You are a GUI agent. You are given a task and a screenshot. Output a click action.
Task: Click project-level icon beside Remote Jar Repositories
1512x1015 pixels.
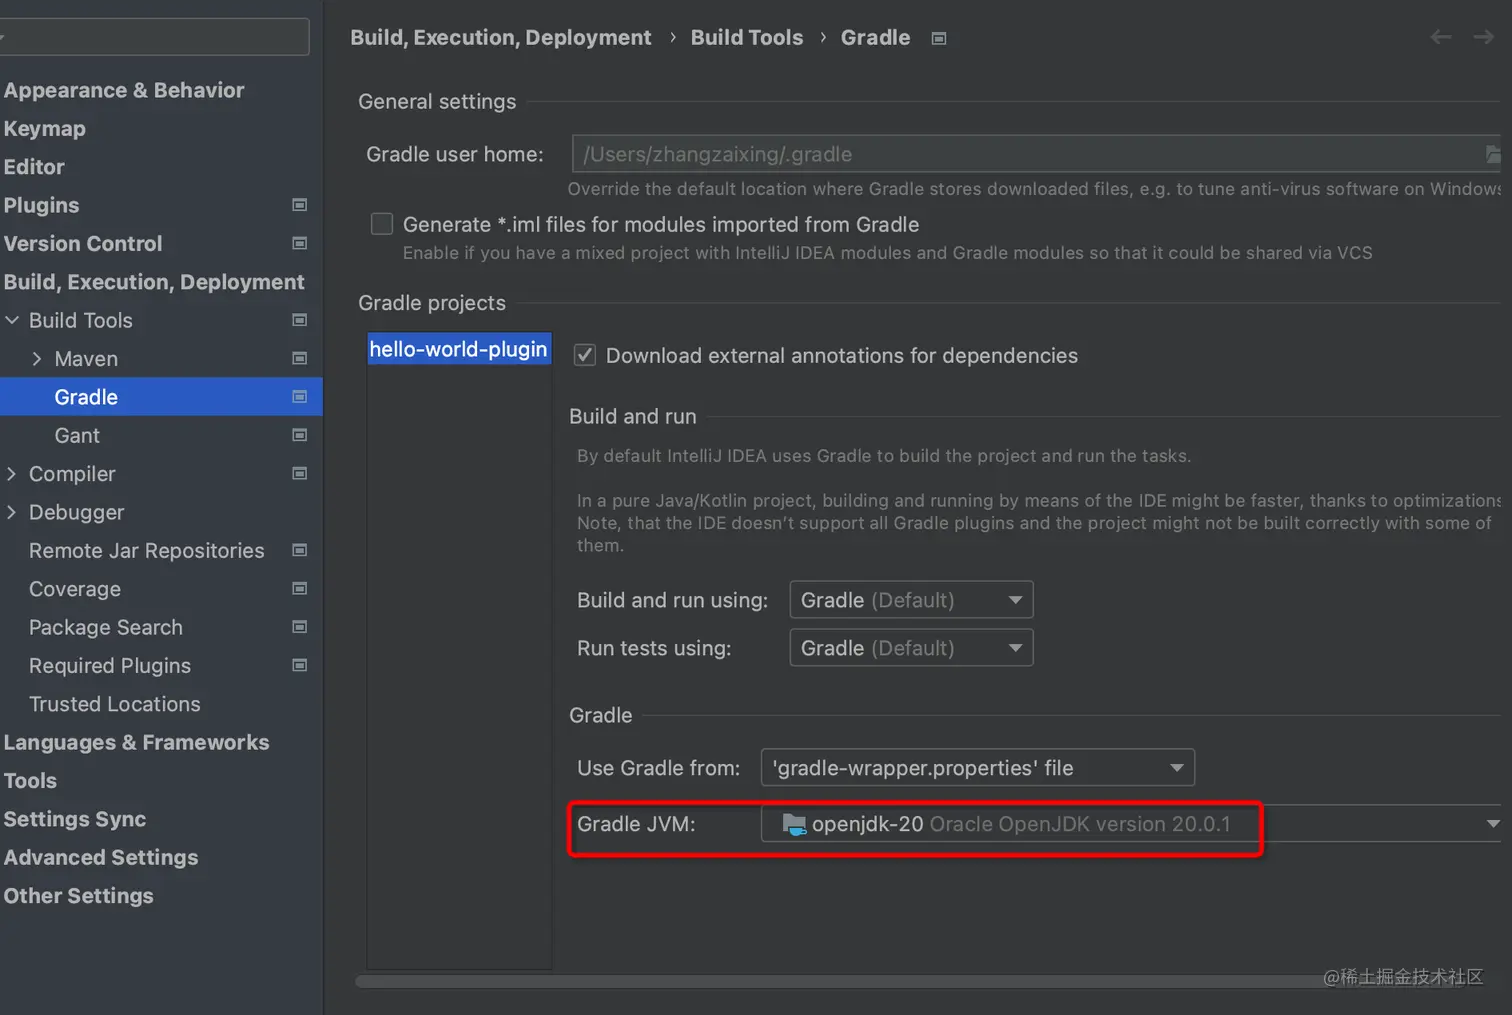point(299,550)
